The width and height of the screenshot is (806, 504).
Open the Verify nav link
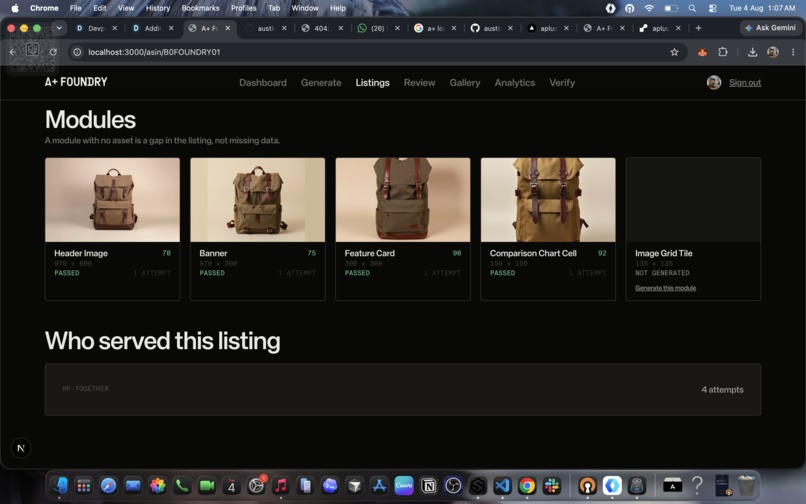[x=562, y=83]
